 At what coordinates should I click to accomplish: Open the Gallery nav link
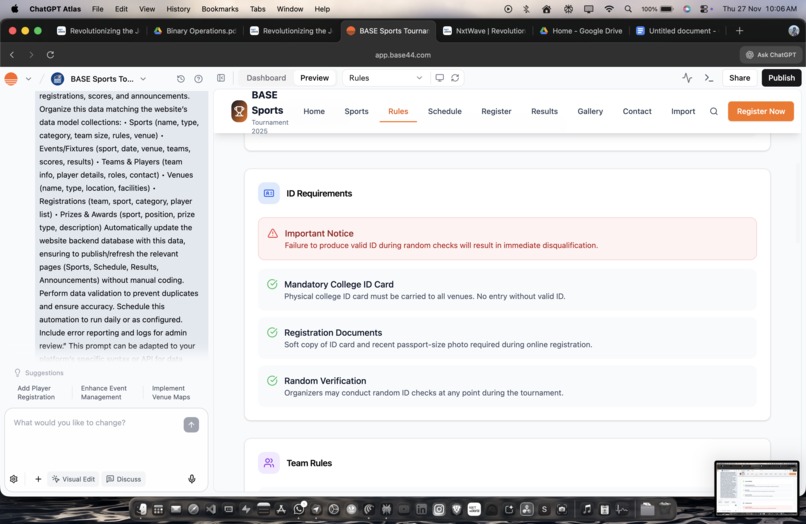pos(590,111)
